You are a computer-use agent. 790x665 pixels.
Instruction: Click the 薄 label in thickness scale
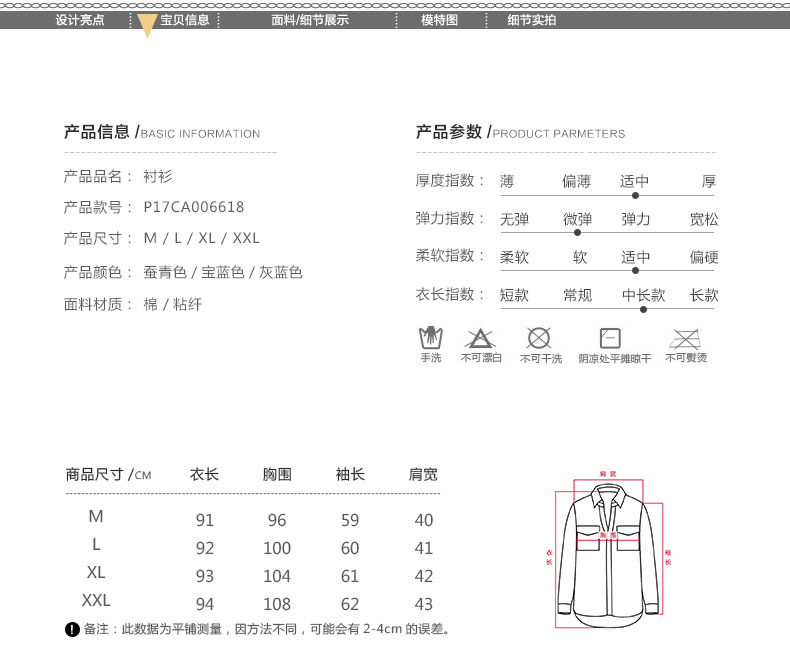[x=507, y=181]
